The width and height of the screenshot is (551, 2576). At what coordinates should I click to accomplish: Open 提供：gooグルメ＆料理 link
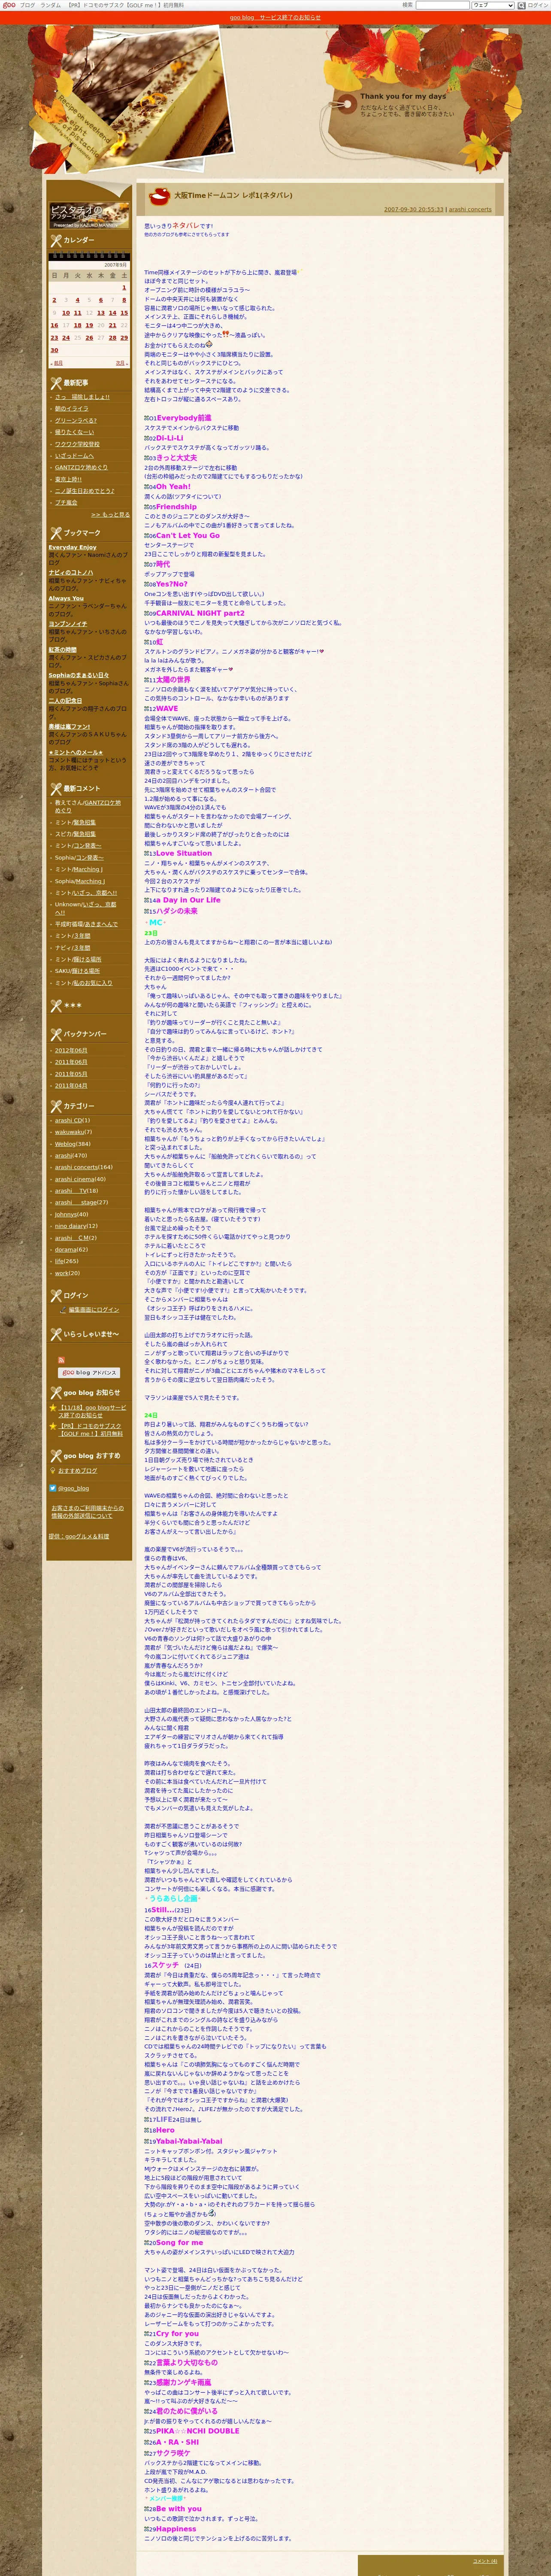pyautogui.click(x=79, y=1536)
